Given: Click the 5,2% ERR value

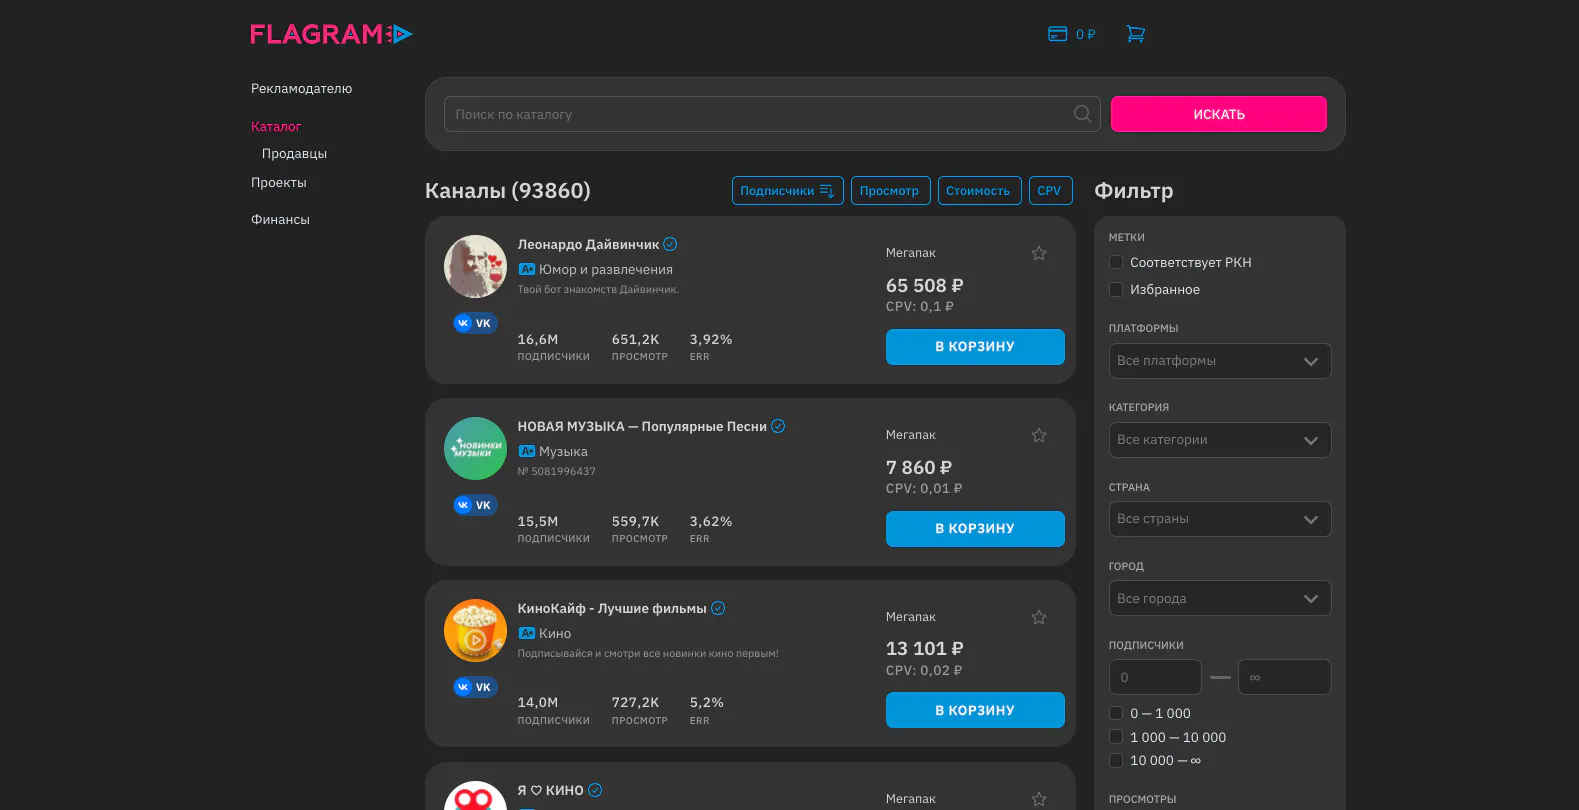Looking at the screenshot, I should tap(707, 702).
